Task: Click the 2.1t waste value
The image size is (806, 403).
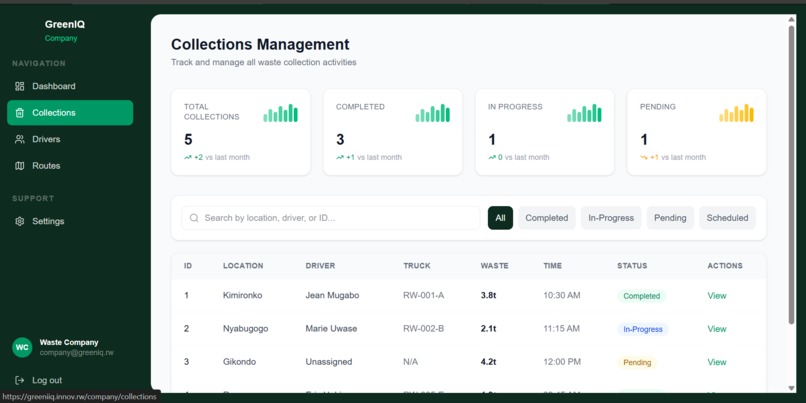Action: click(488, 329)
